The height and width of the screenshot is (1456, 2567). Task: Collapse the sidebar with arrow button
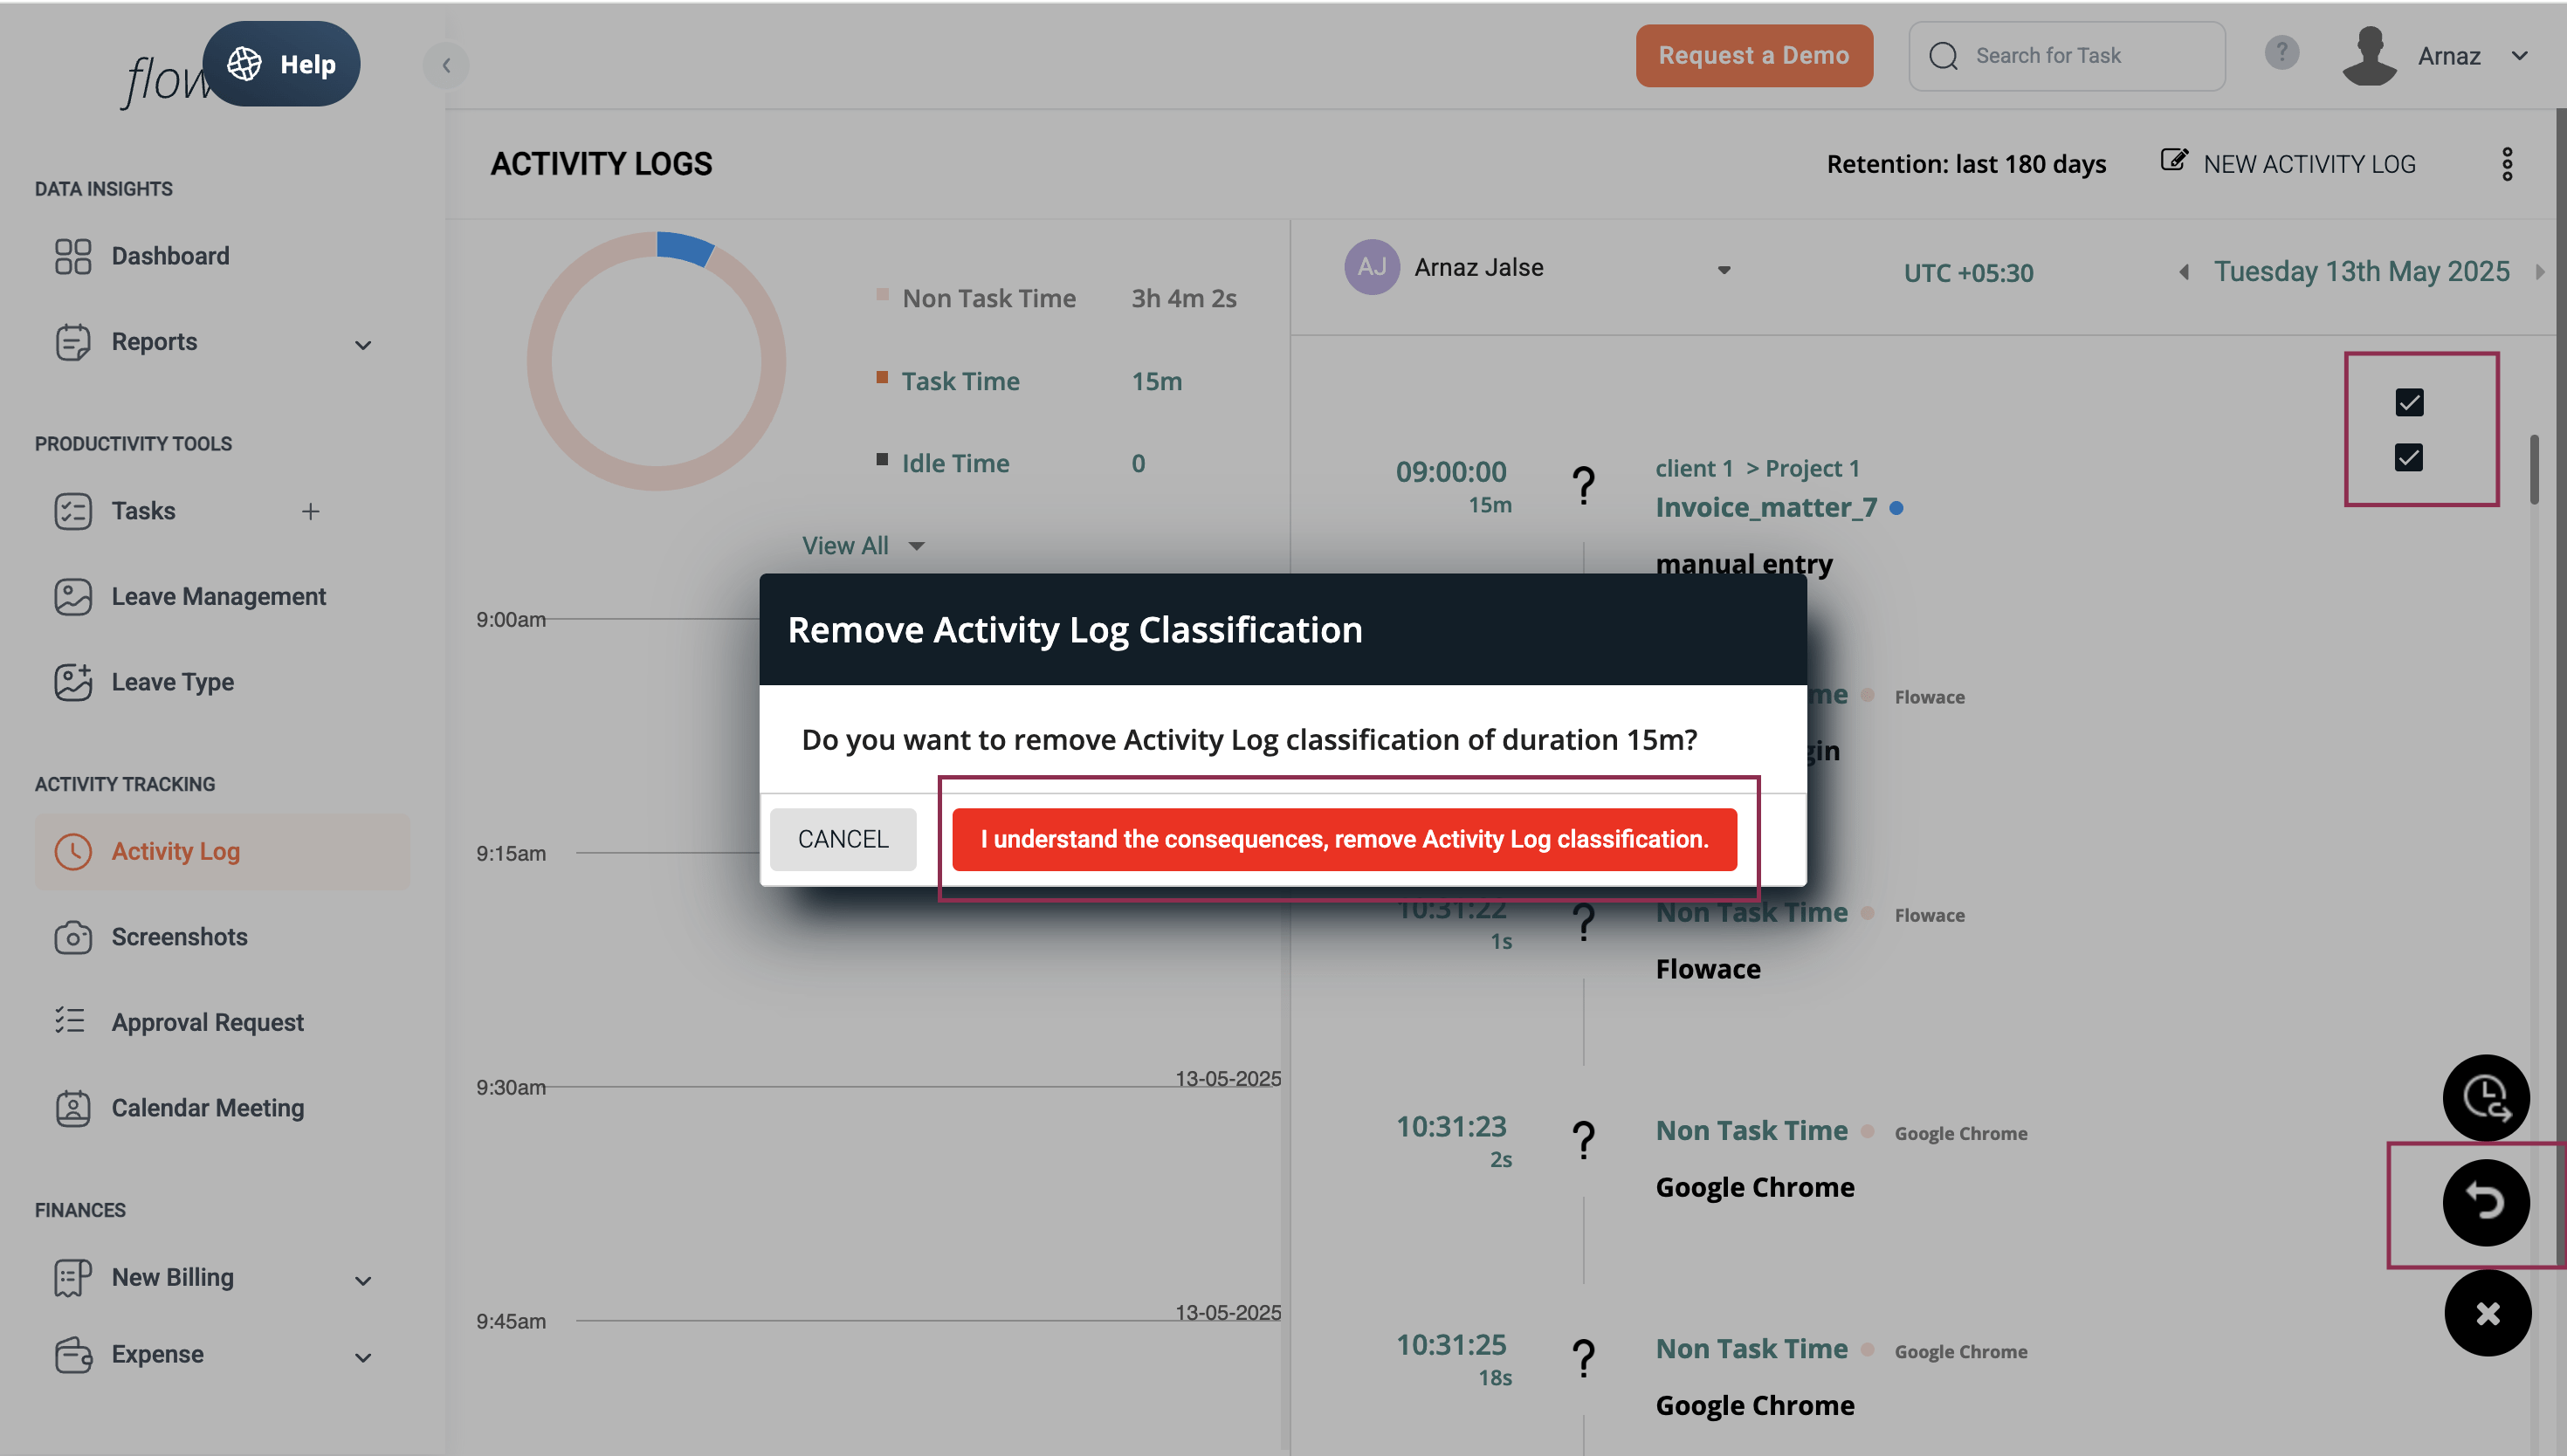446,65
